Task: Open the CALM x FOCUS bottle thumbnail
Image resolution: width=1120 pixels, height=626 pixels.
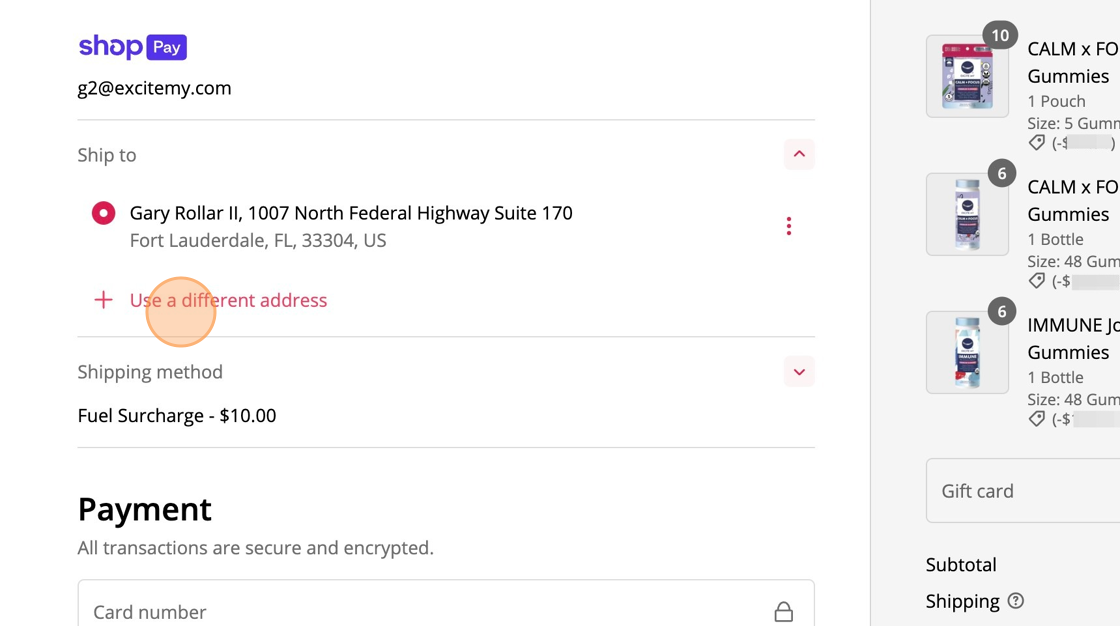Action: (x=967, y=214)
